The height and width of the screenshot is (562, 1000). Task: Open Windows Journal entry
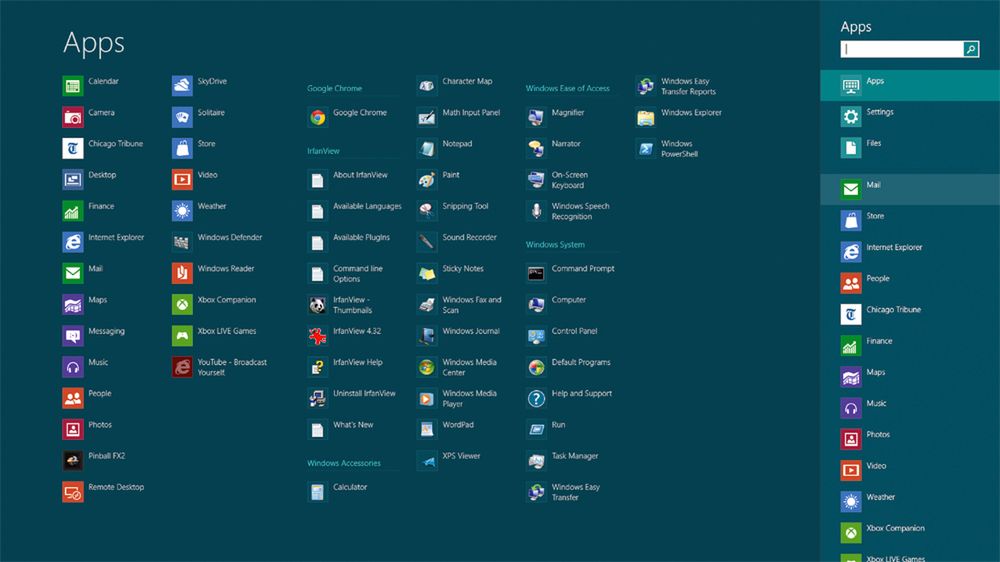point(459,336)
